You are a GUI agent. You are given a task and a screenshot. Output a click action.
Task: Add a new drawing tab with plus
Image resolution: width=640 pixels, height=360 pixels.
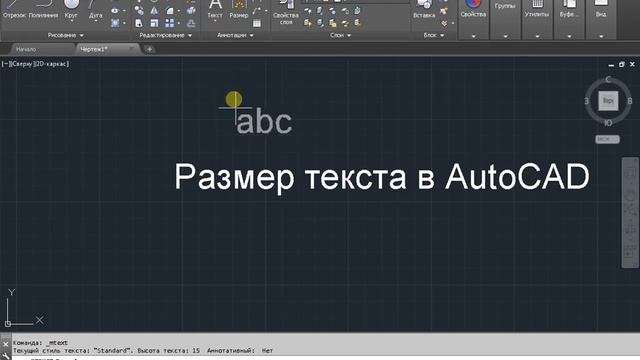coord(149,49)
